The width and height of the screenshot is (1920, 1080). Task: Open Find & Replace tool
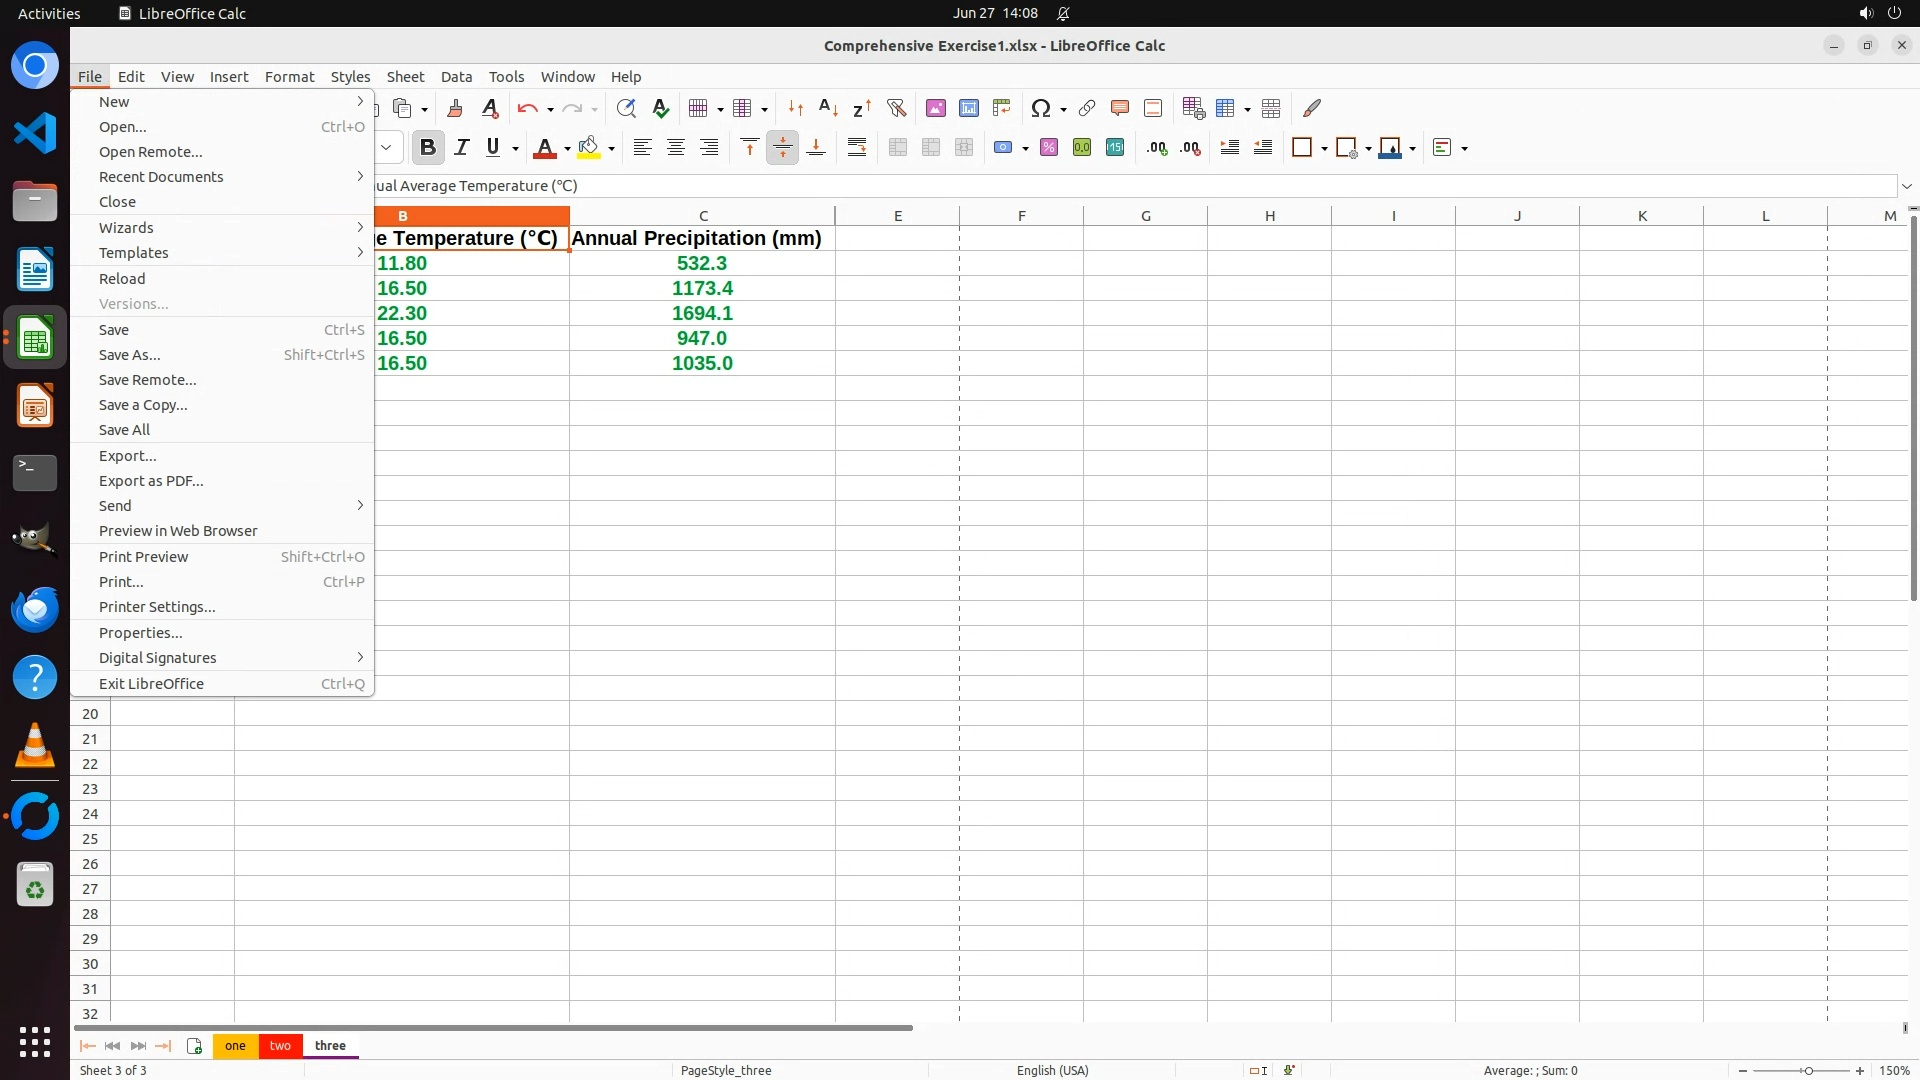[x=626, y=108]
